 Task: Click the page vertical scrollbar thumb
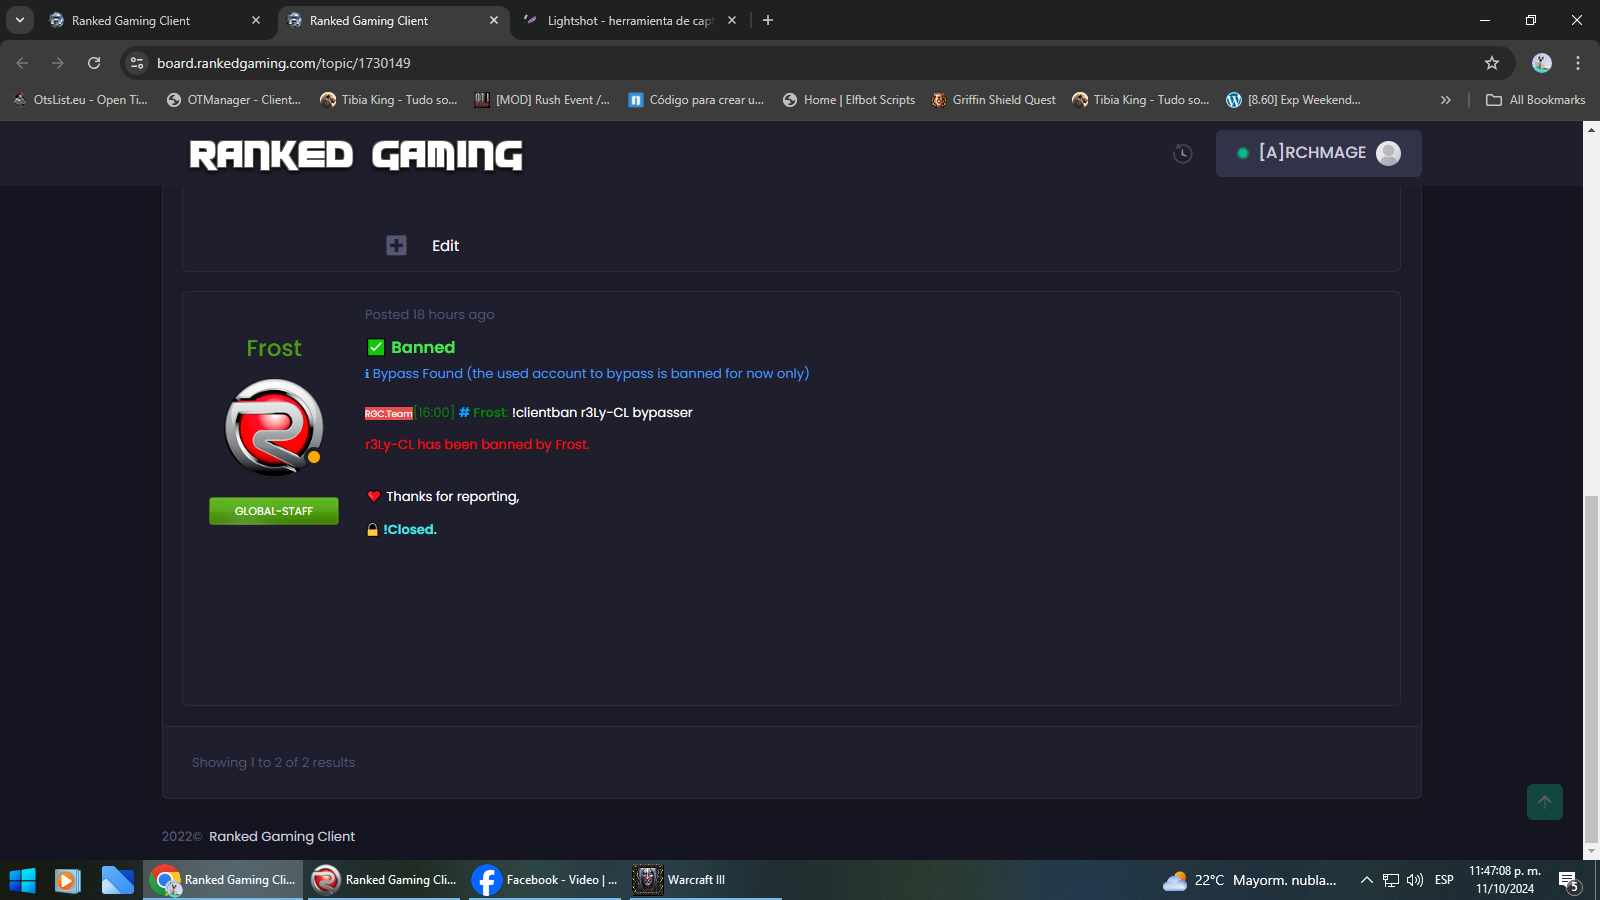(x=1591, y=670)
